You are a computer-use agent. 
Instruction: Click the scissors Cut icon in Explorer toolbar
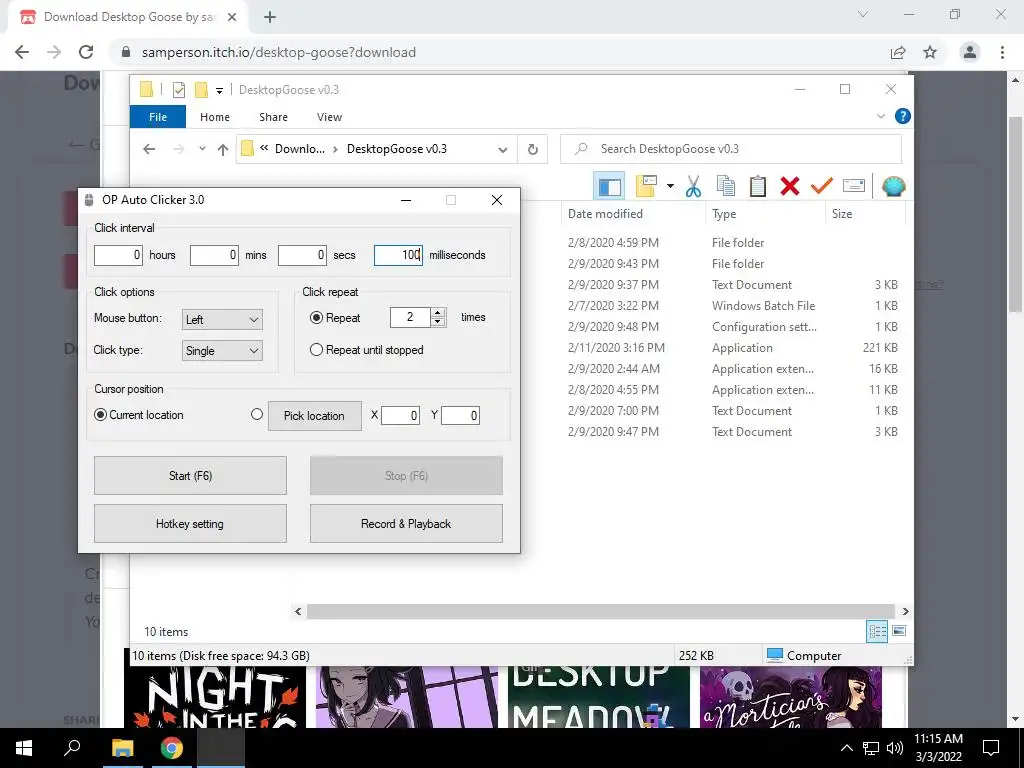[693, 186]
